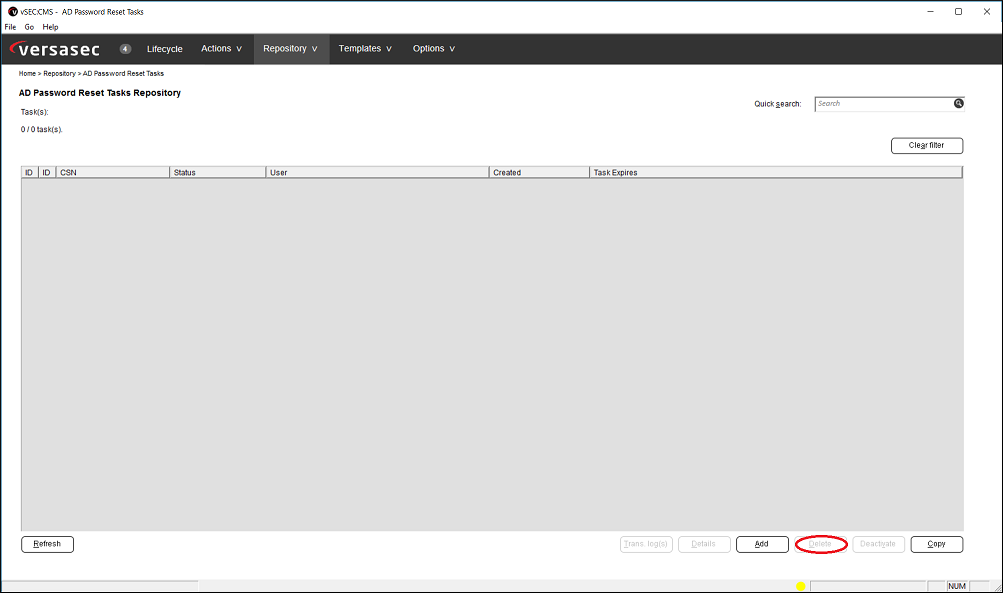Click the Home breadcrumb link
This screenshot has width=1003, height=593.
[27, 74]
